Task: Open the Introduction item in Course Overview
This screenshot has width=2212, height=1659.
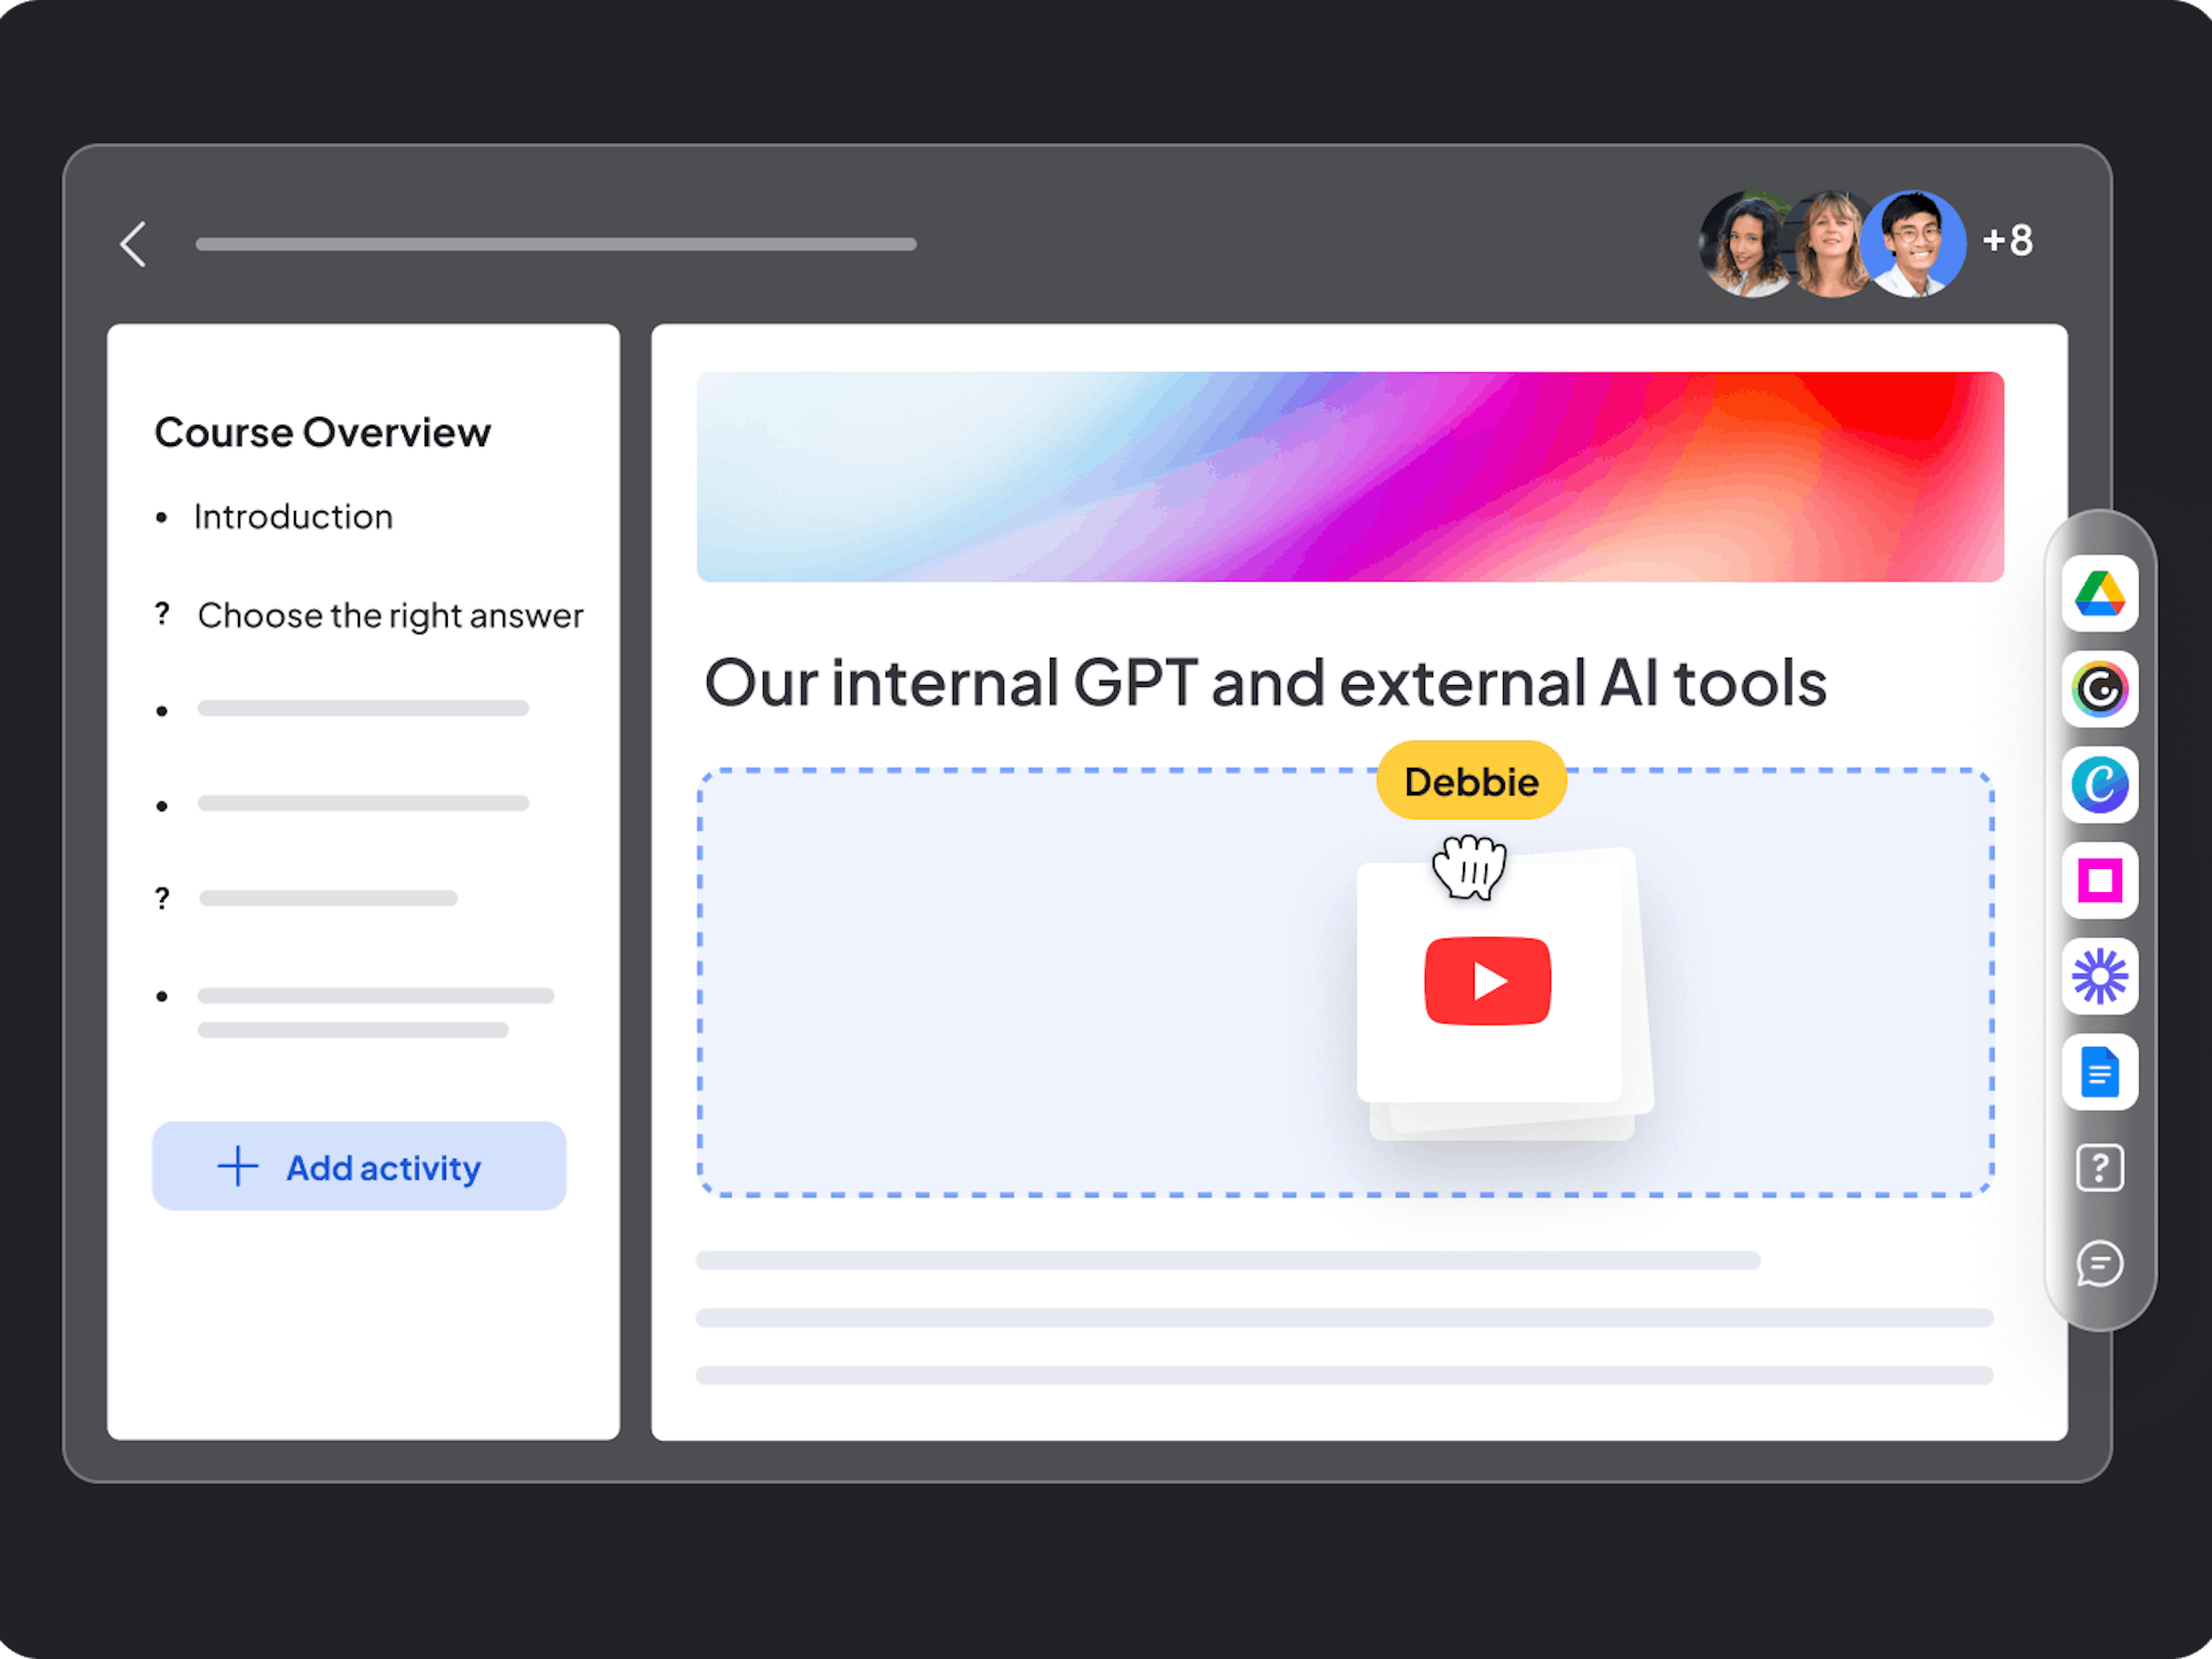Action: (x=293, y=517)
